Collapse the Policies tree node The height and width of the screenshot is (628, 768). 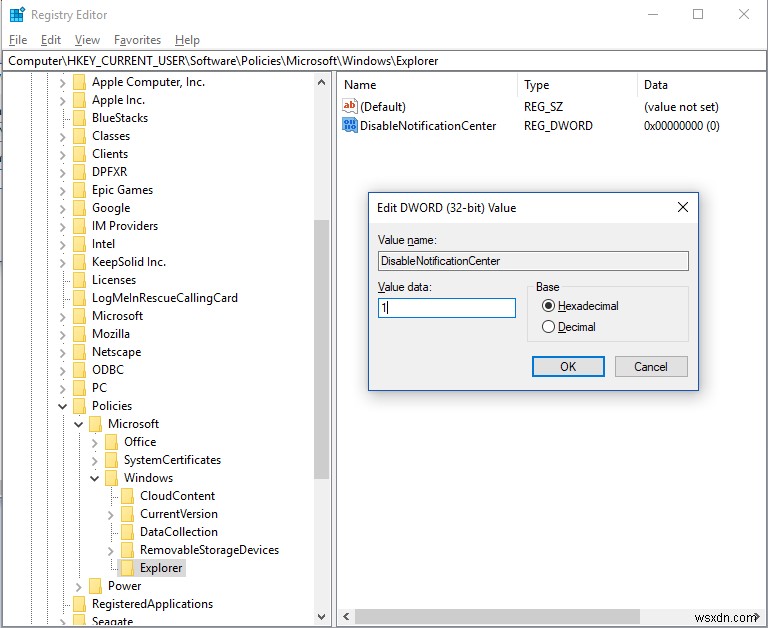pos(62,406)
